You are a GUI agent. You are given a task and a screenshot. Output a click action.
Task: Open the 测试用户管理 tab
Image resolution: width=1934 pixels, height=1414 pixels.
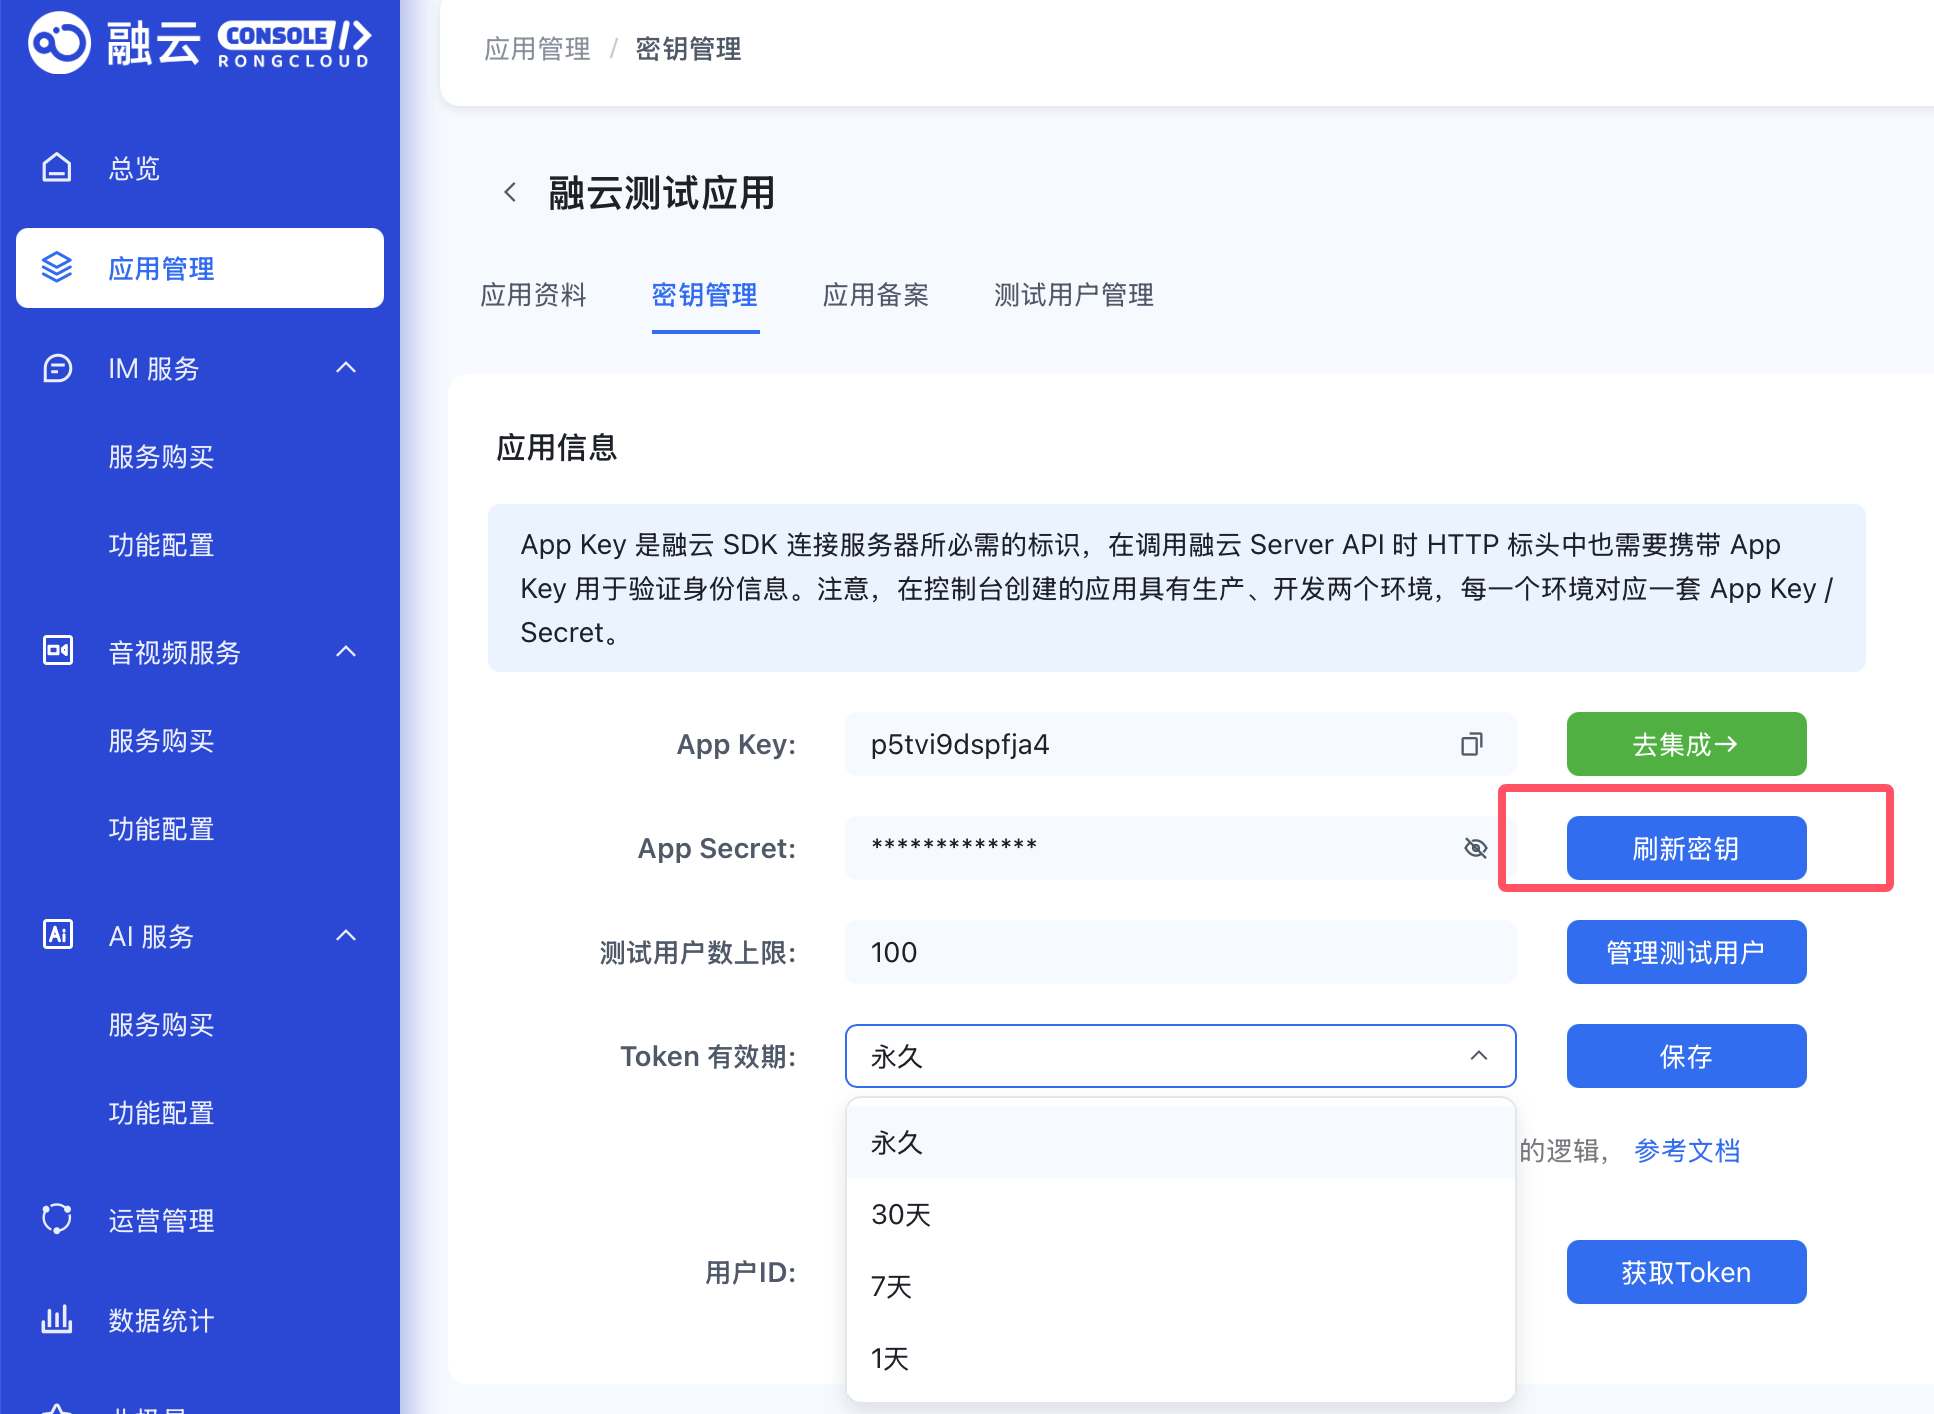(x=1073, y=295)
